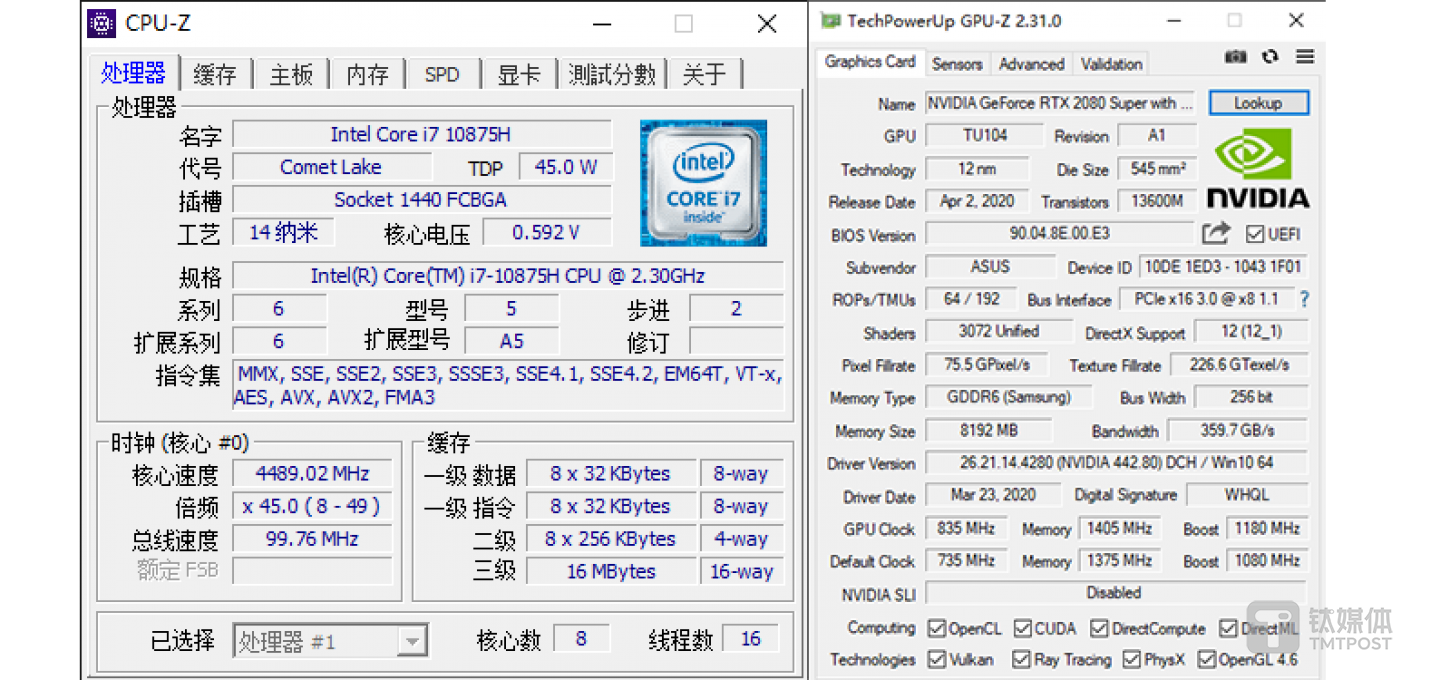1440x680 pixels.
Task: Switch to the 主板 tab in CPU-Z
Action: (x=291, y=75)
